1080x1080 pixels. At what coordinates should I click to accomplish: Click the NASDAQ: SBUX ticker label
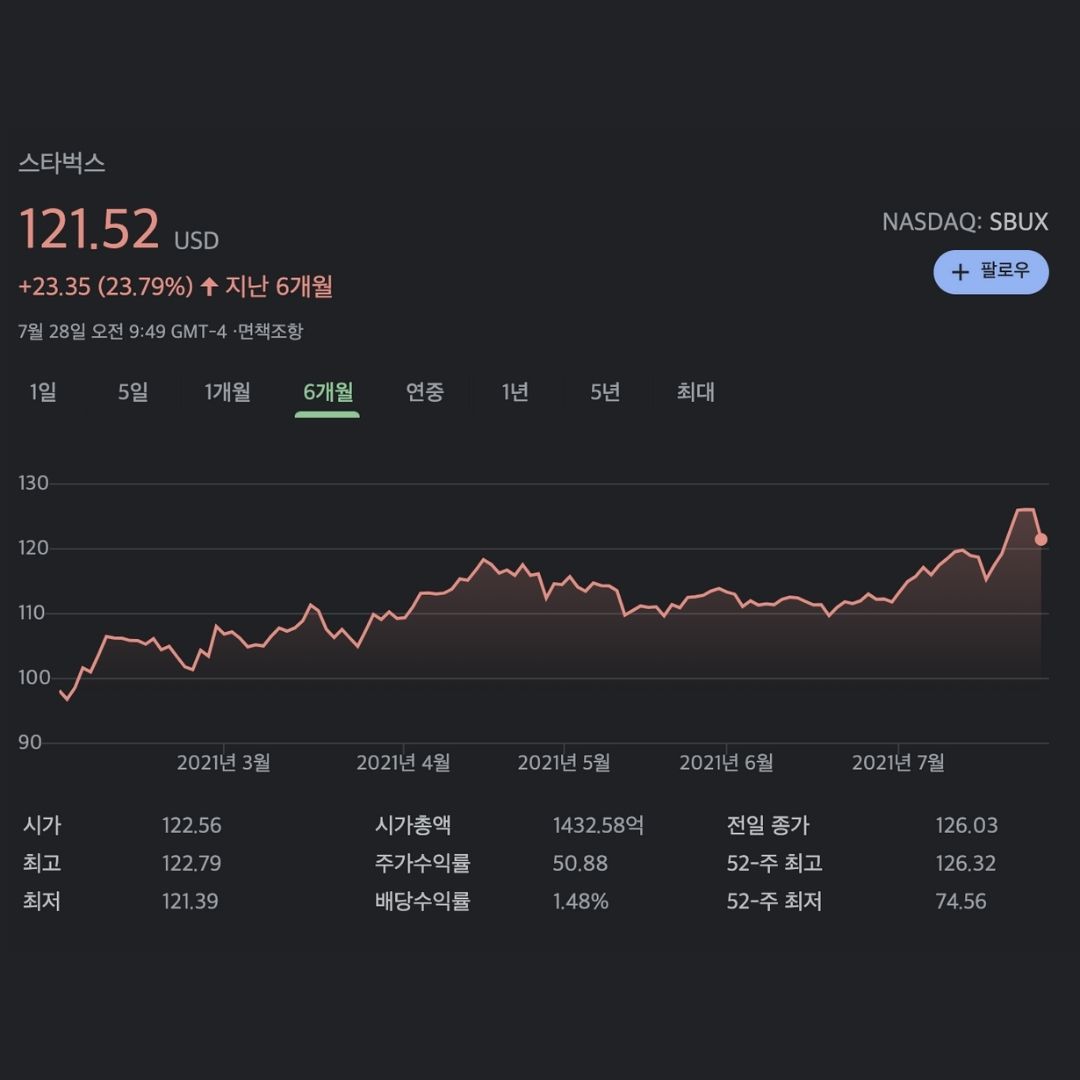click(965, 222)
